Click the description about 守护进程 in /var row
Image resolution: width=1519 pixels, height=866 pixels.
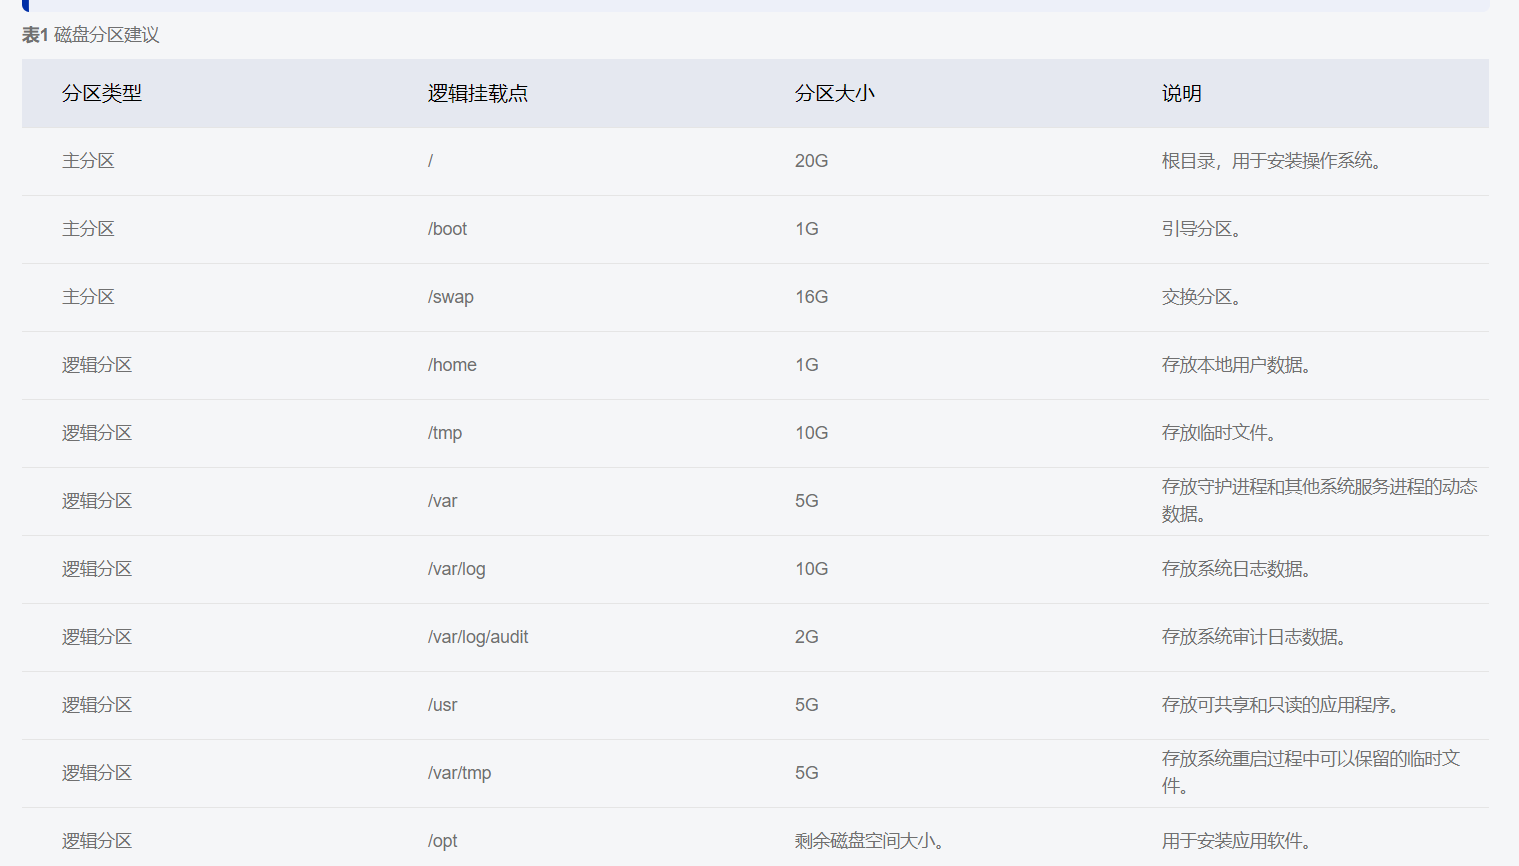(x=1320, y=500)
